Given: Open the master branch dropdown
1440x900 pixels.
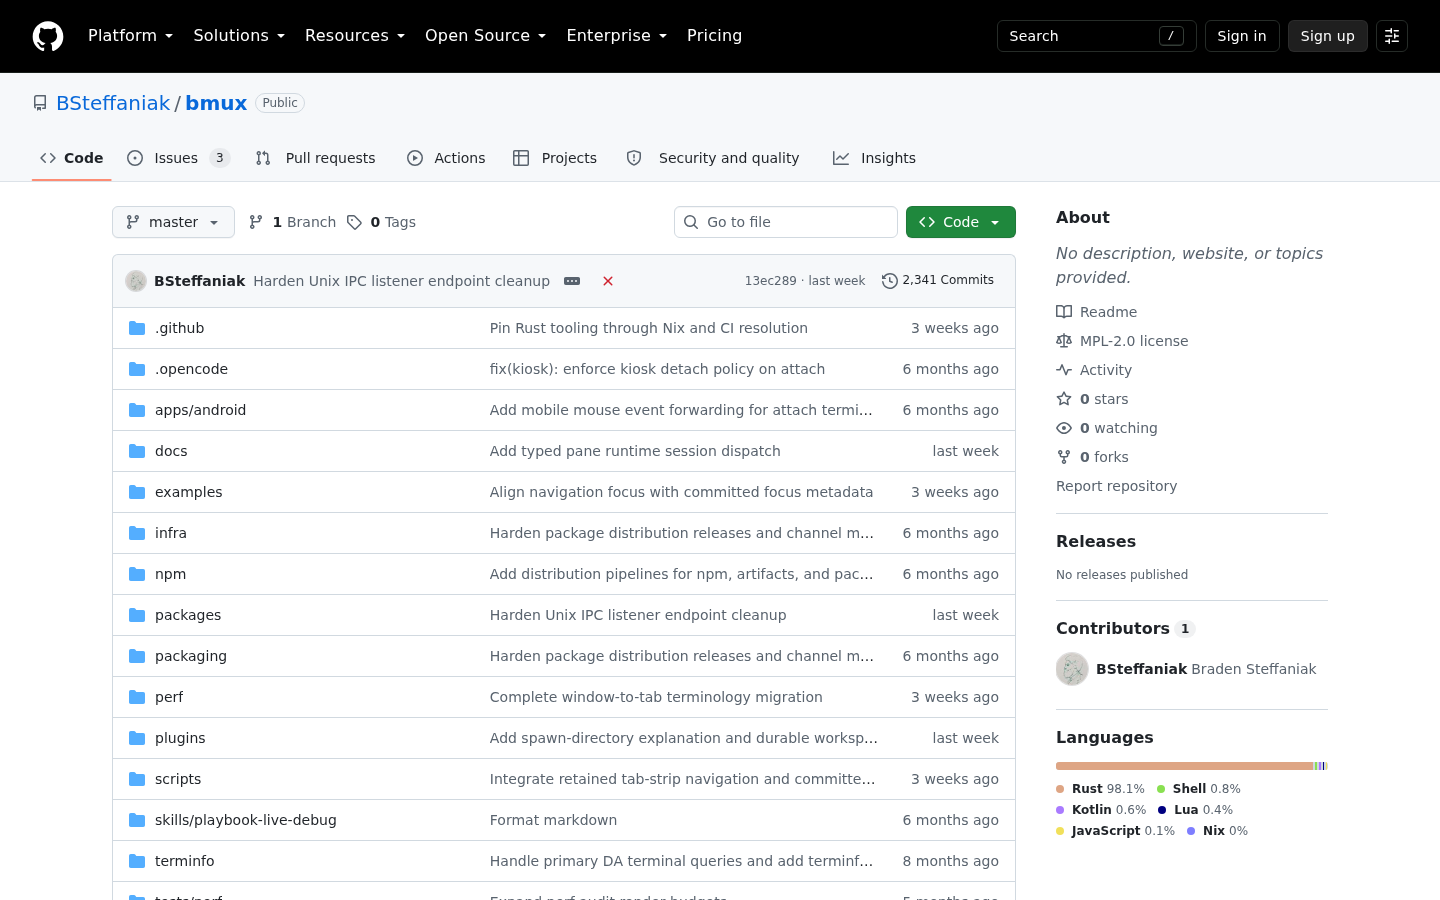Looking at the screenshot, I should point(173,222).
